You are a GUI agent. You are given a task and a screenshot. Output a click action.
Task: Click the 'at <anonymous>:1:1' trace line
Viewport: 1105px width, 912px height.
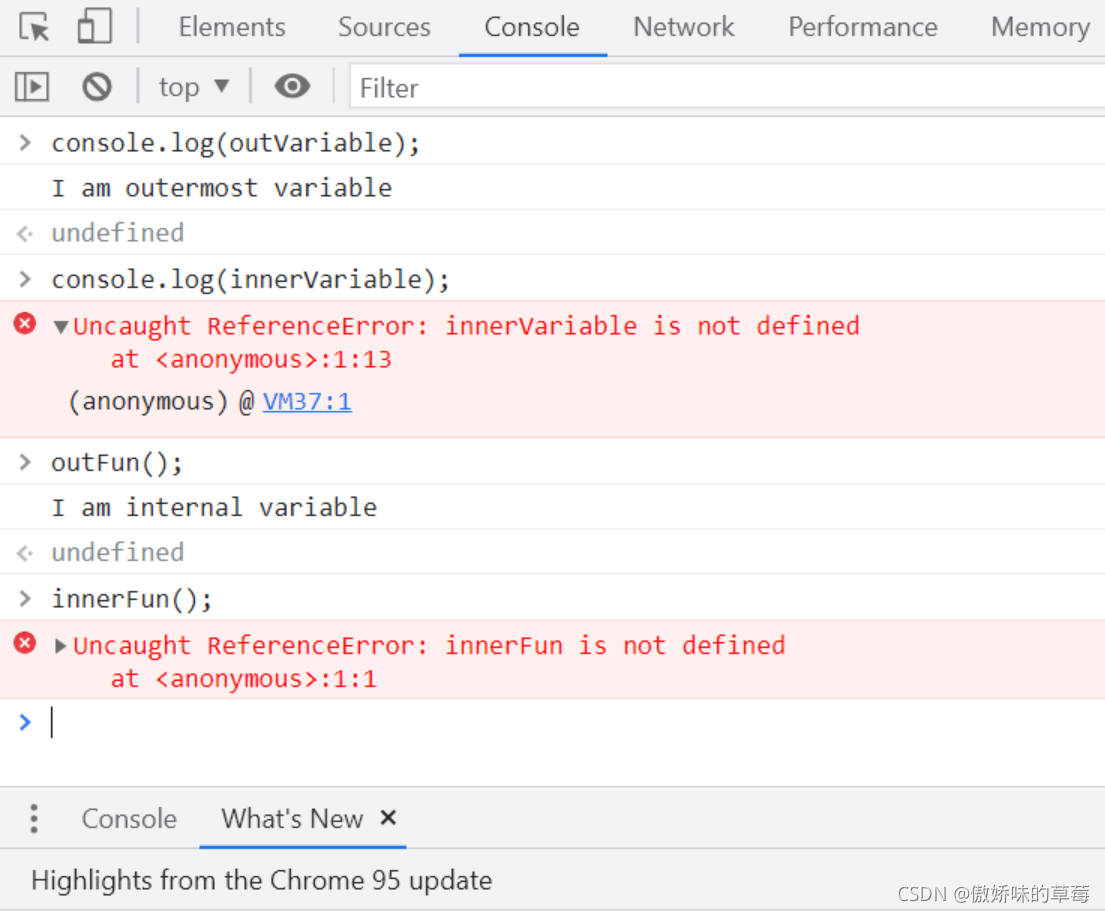click(x=244, y=679)
